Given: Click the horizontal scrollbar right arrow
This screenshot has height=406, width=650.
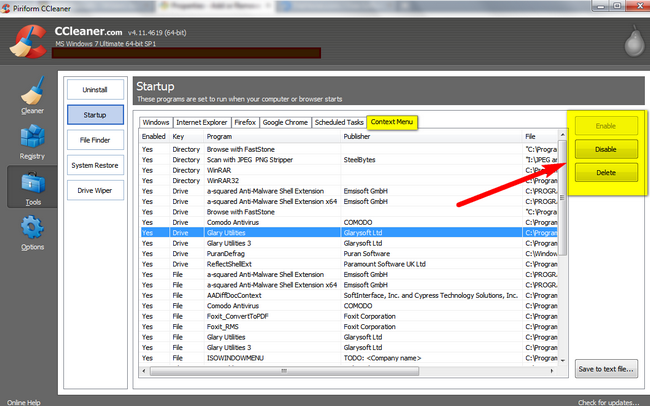Looking at the screenshot, I should [552, 371].
